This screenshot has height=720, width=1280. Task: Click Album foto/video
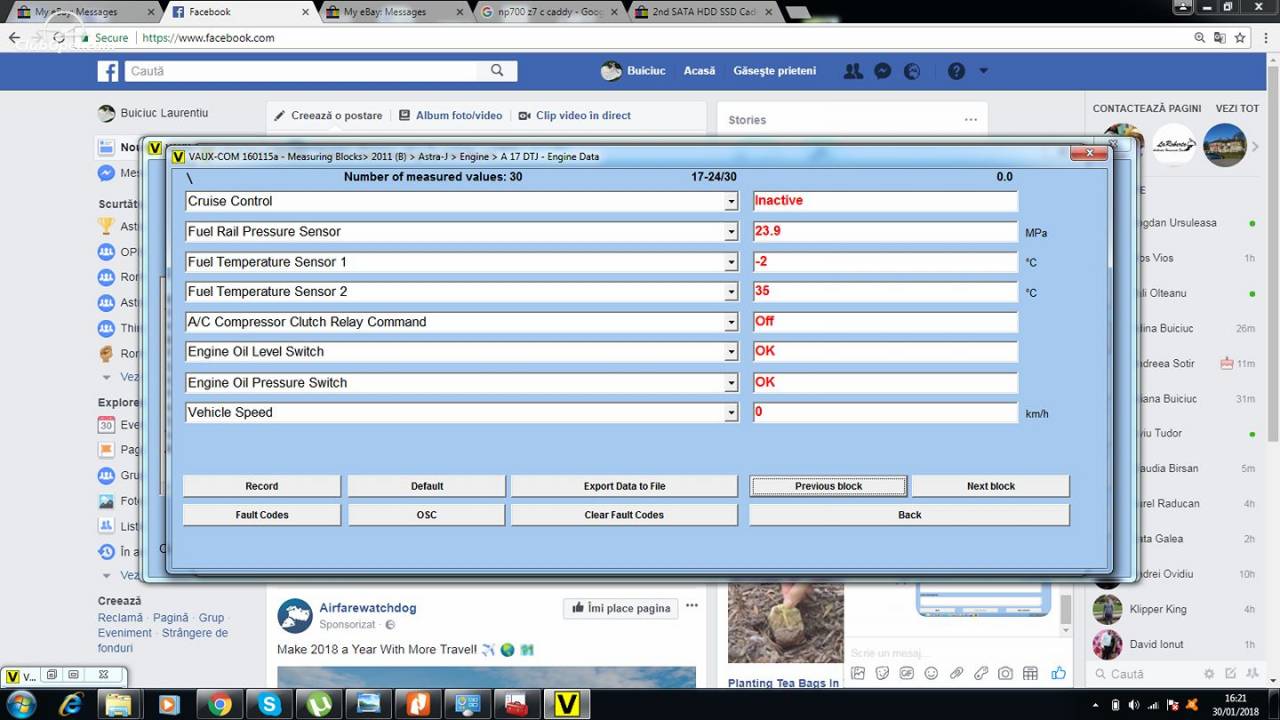tap(450, 116)
